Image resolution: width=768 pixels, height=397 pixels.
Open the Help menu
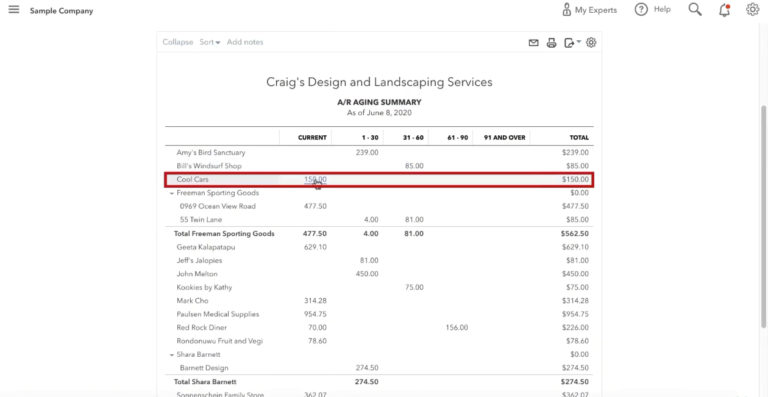(652, 9)
